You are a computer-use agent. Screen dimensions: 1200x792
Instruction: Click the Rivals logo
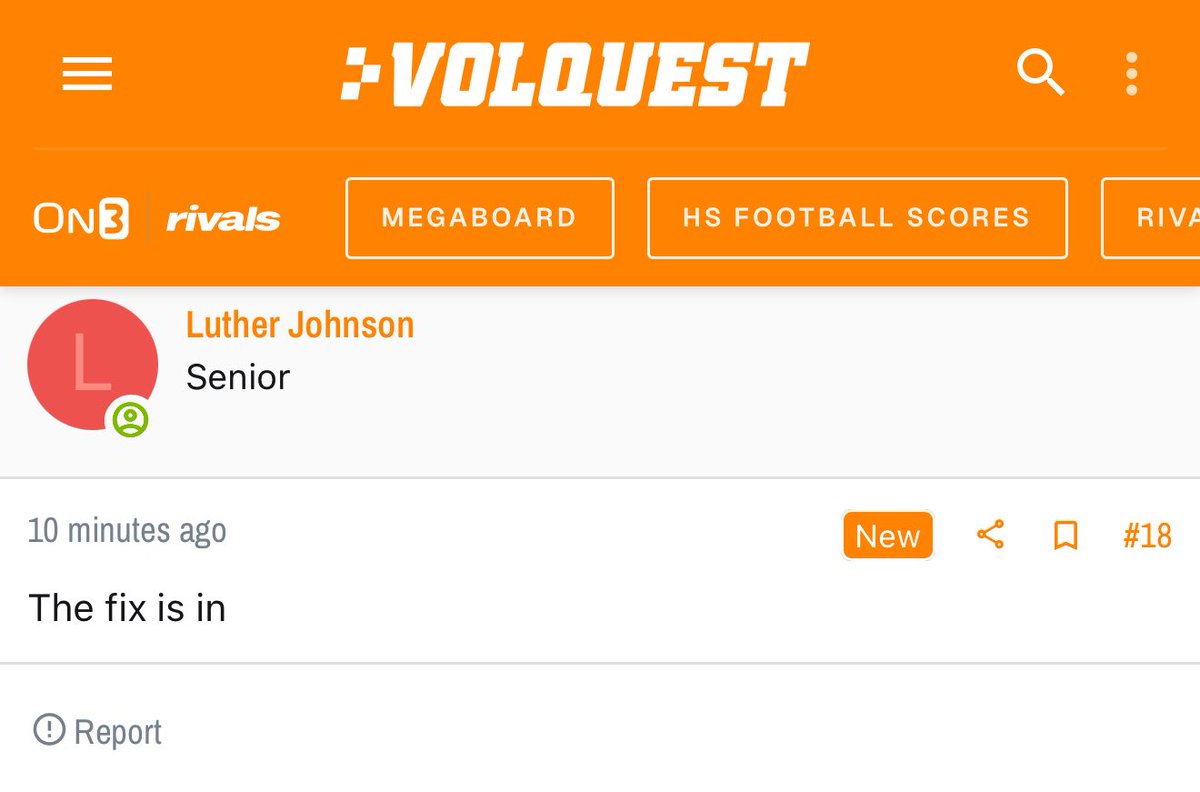click(223, 219)
